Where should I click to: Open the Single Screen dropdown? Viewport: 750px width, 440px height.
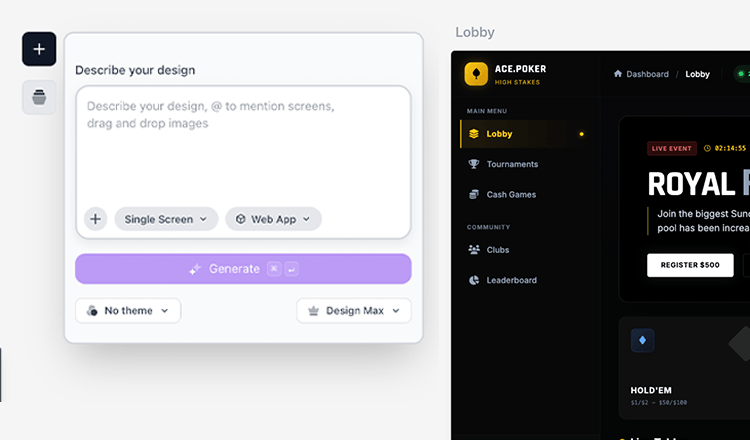(166, 219)
